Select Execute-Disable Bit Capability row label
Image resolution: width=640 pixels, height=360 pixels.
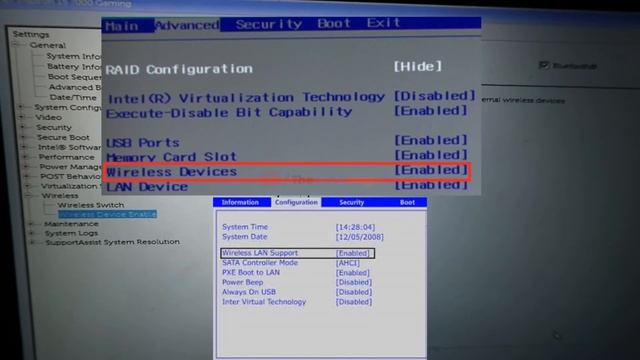coord(229,113)
